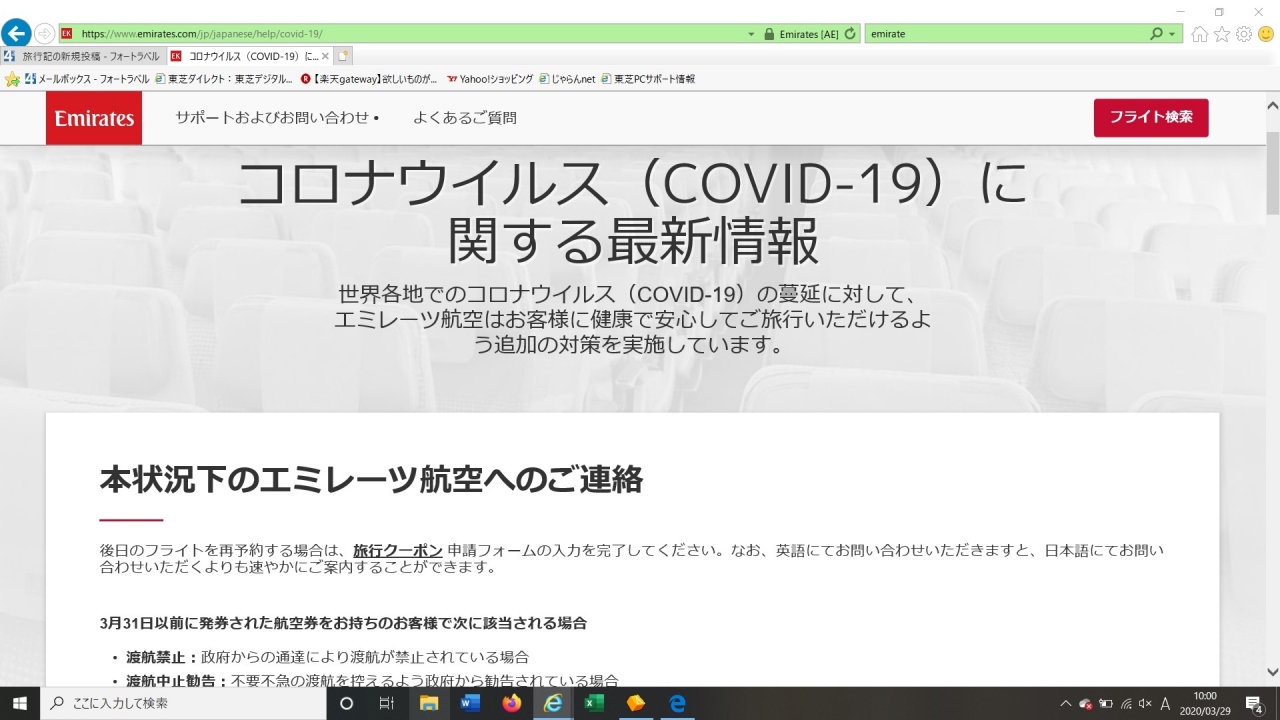Open 楽天gateway bookmark
Screen dimensions: 1280x720
(x=369, y=78)
